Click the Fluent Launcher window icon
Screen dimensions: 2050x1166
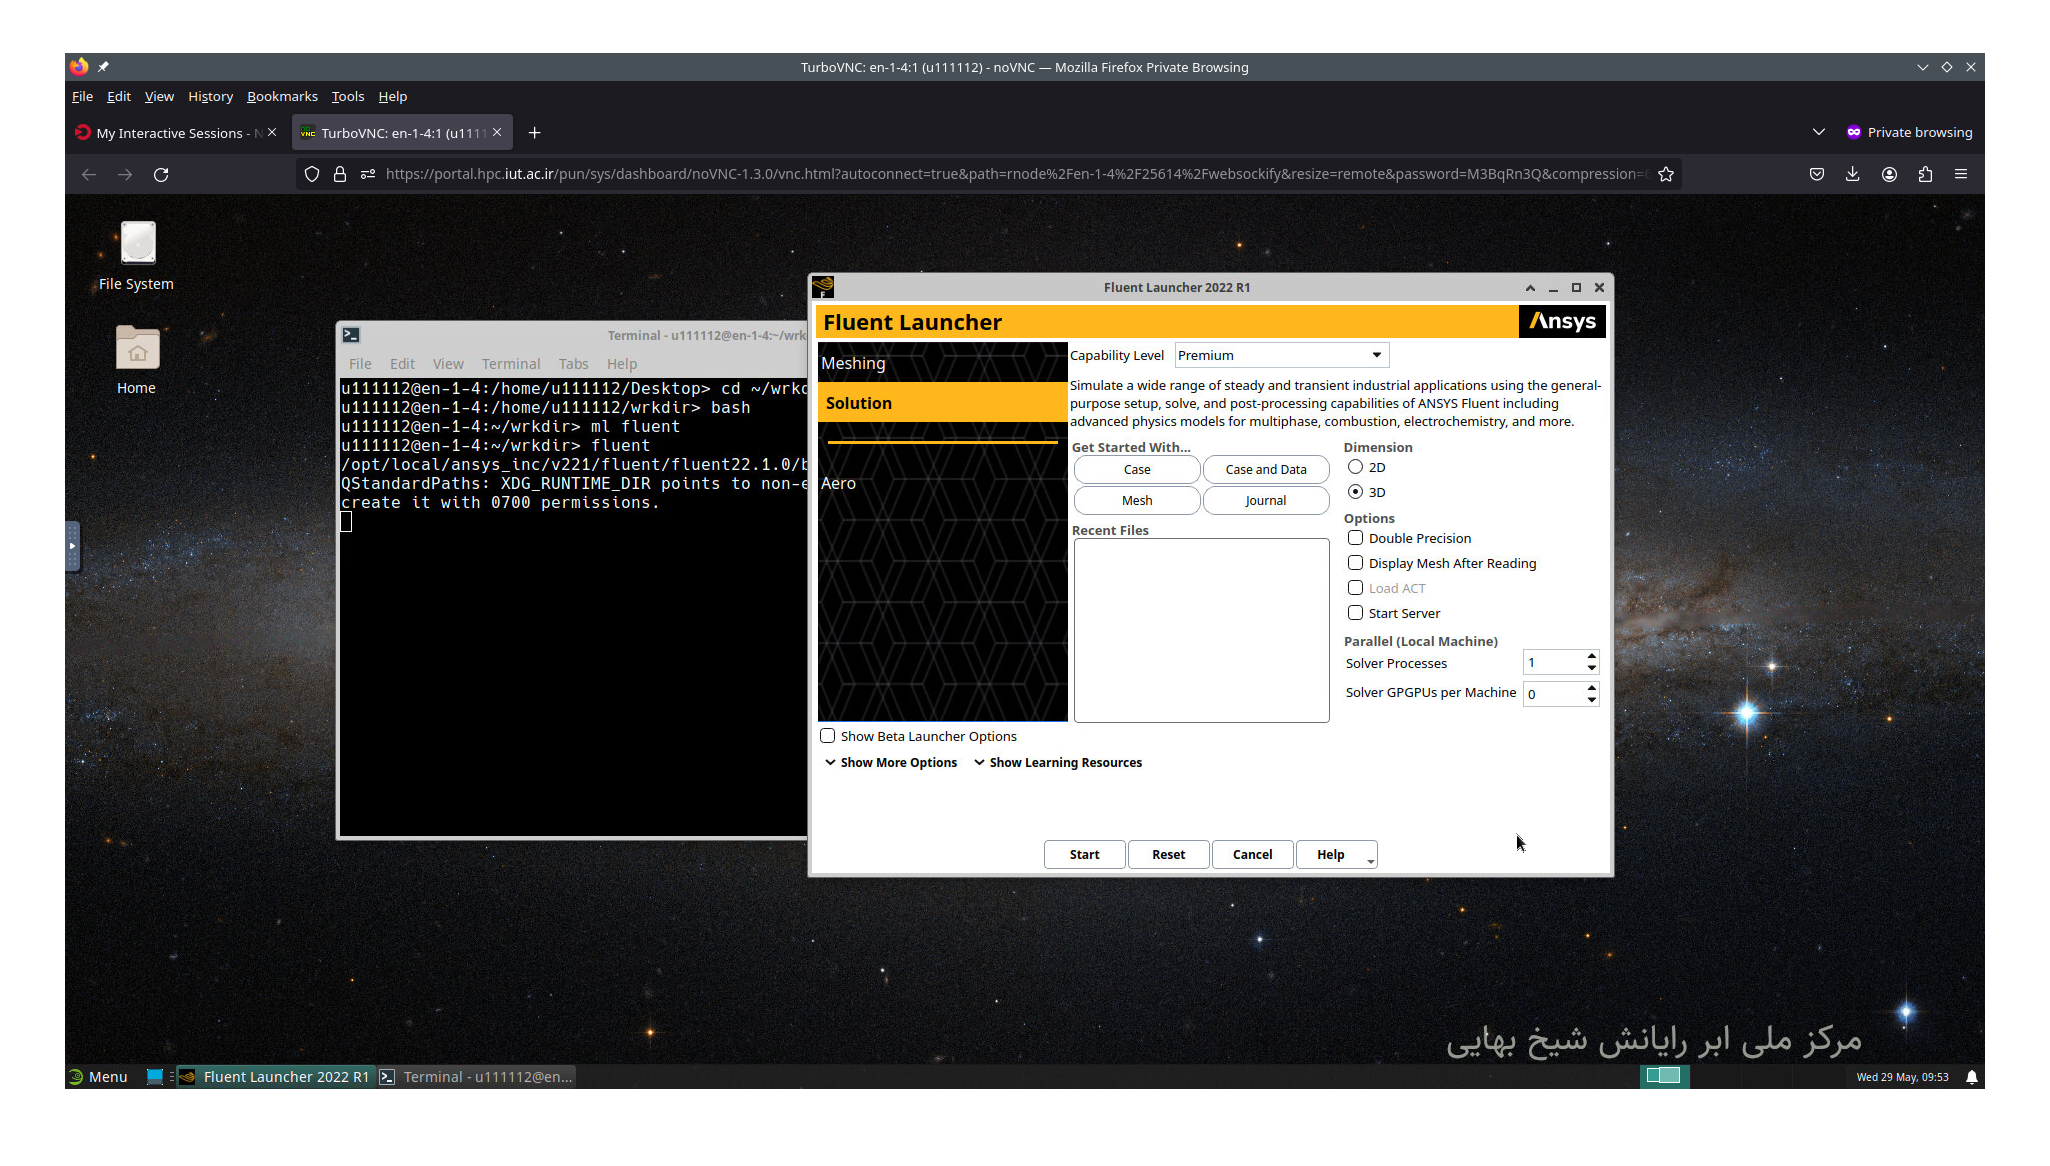[x=823, y=287]
